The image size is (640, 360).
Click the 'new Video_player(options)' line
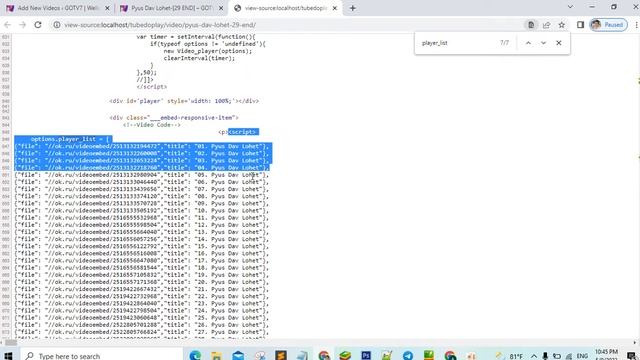coord(208,51)
